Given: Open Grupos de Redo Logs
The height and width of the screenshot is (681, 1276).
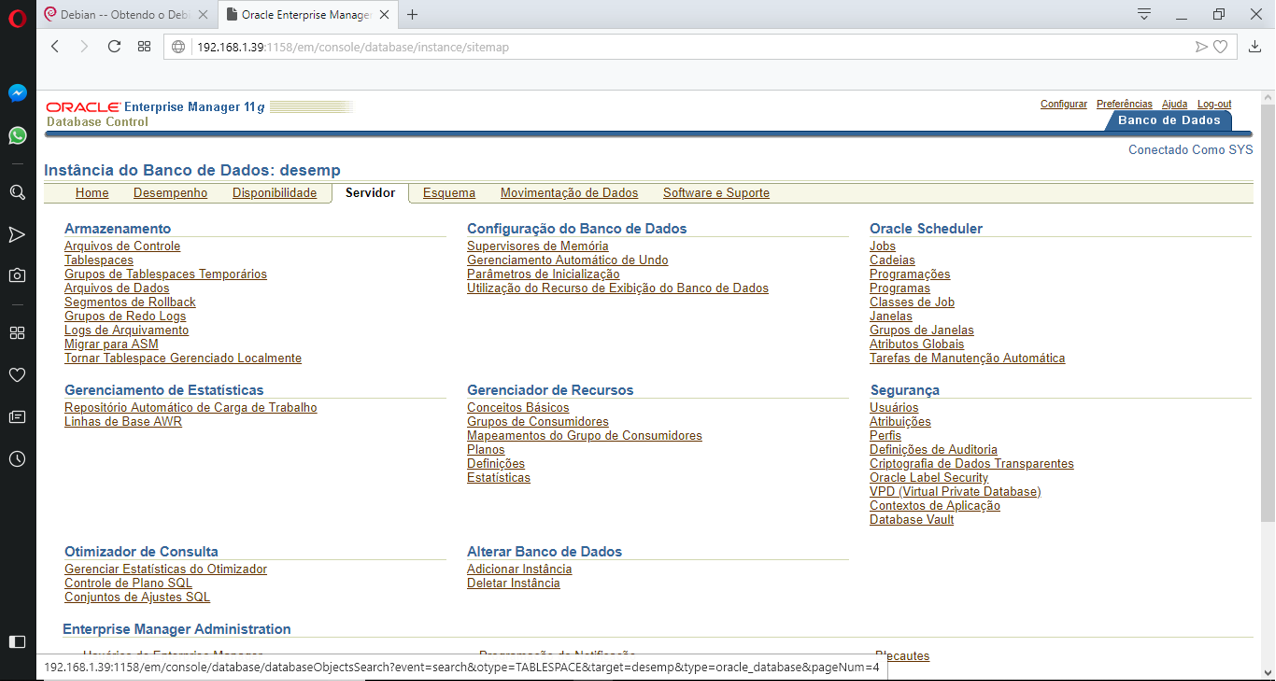Looking at the screenshot, I should [125, 316].
